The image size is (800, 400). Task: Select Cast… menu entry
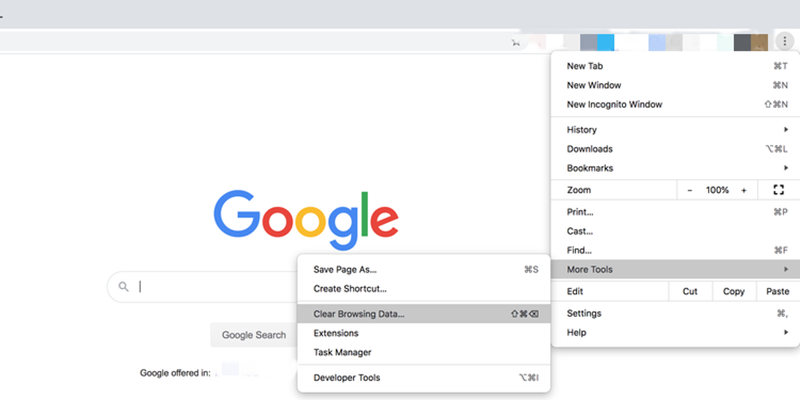[675, 231]
